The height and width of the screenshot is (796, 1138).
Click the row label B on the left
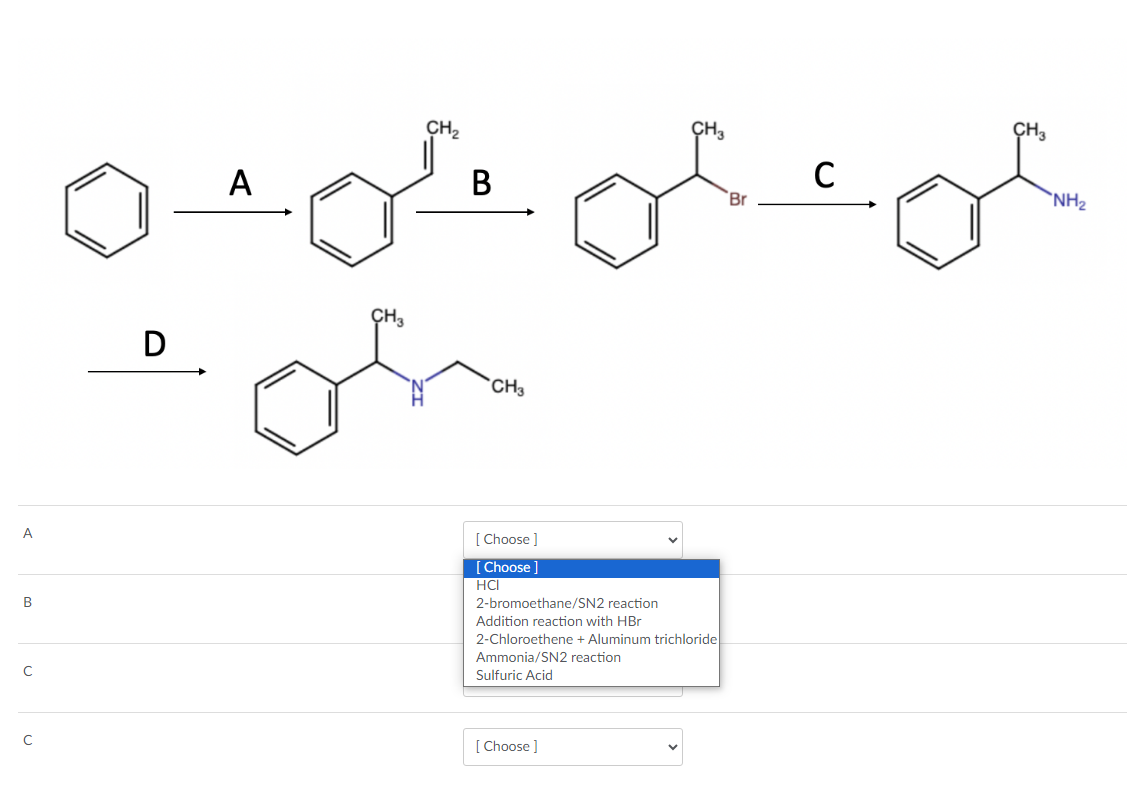27,602
